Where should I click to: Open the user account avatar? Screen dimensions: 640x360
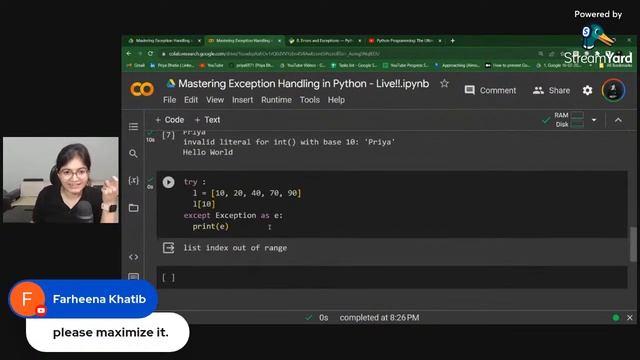613,90
